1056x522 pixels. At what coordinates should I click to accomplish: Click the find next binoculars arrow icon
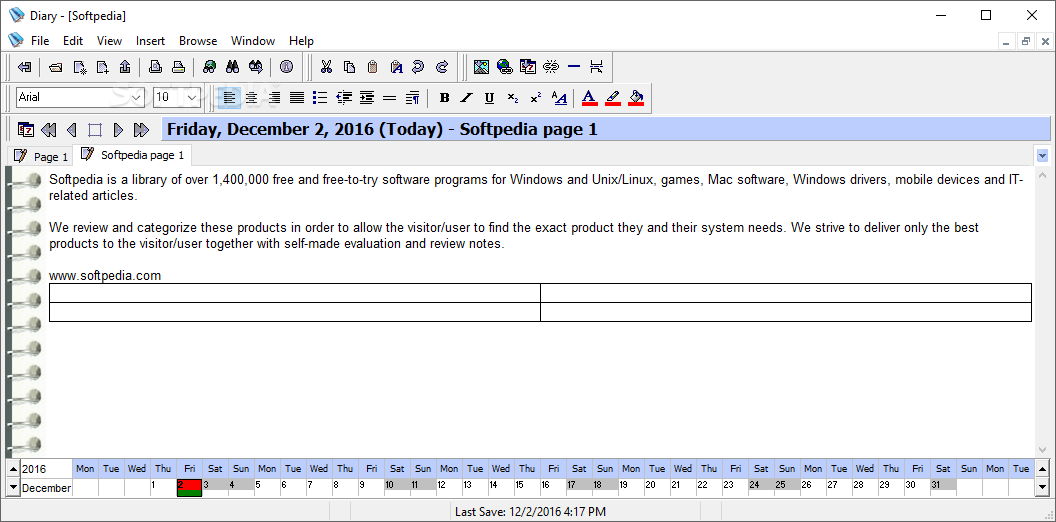[256, 67]
